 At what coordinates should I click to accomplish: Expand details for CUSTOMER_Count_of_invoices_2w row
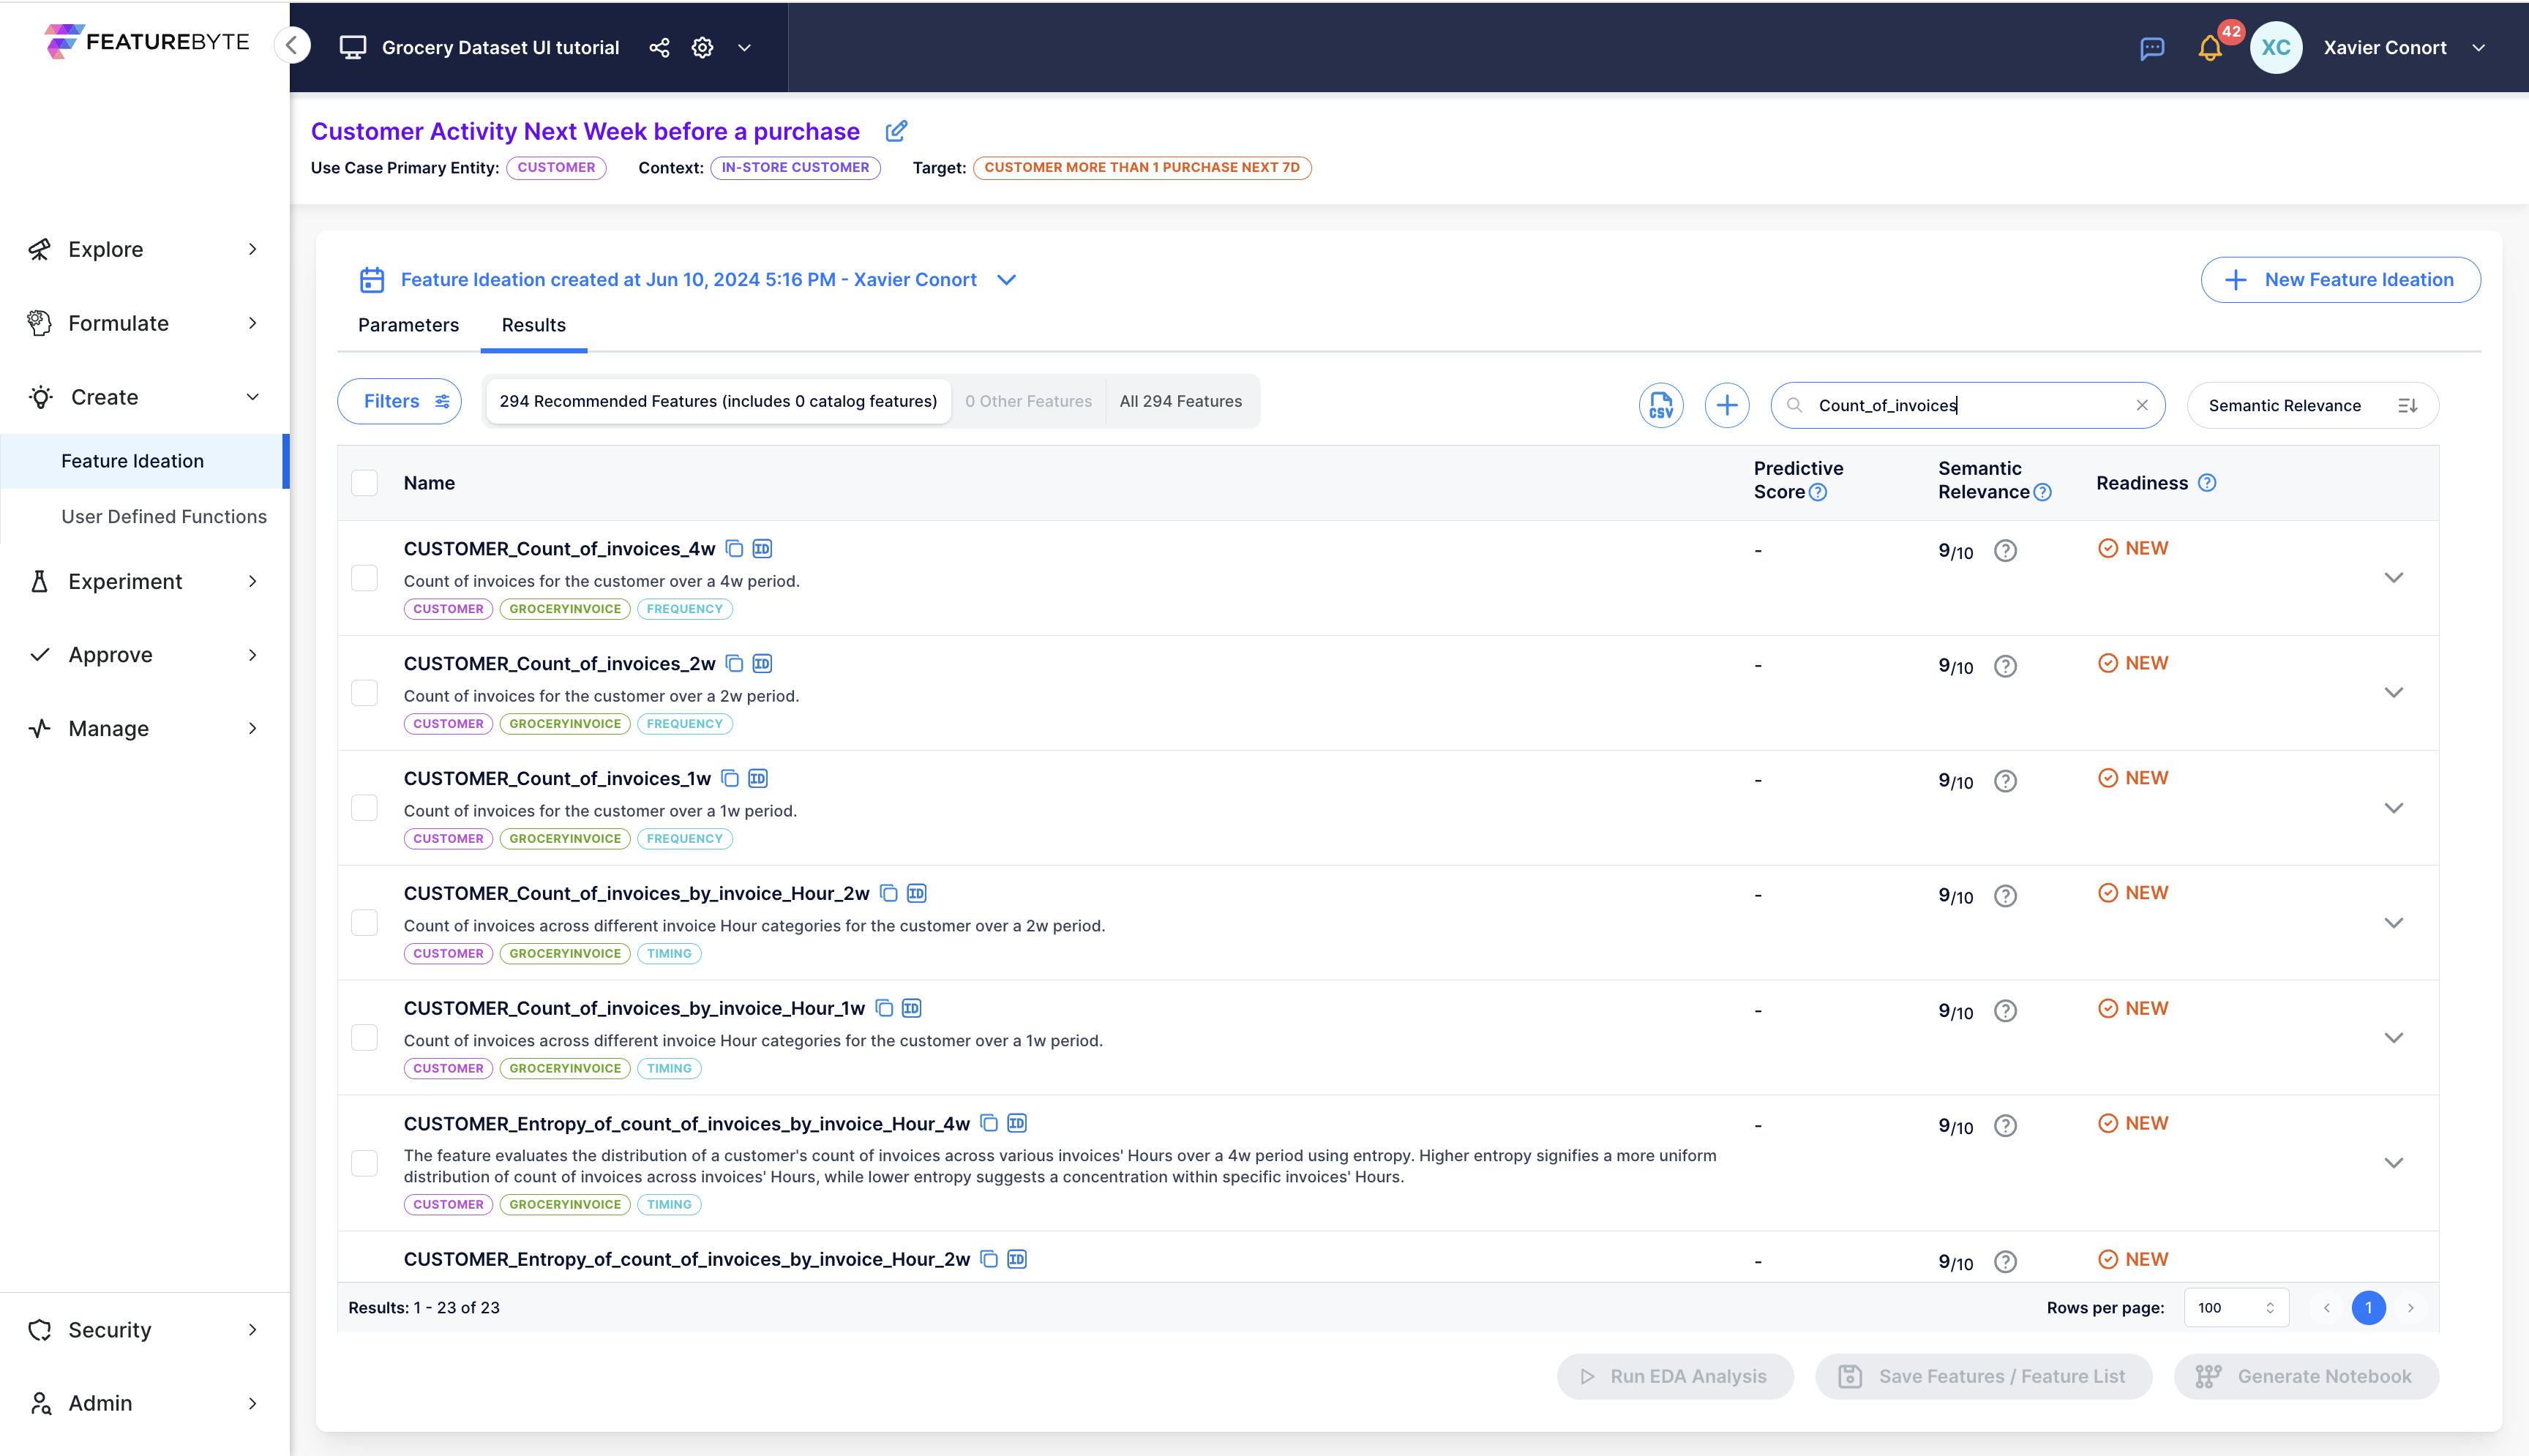click(2393, 693)
